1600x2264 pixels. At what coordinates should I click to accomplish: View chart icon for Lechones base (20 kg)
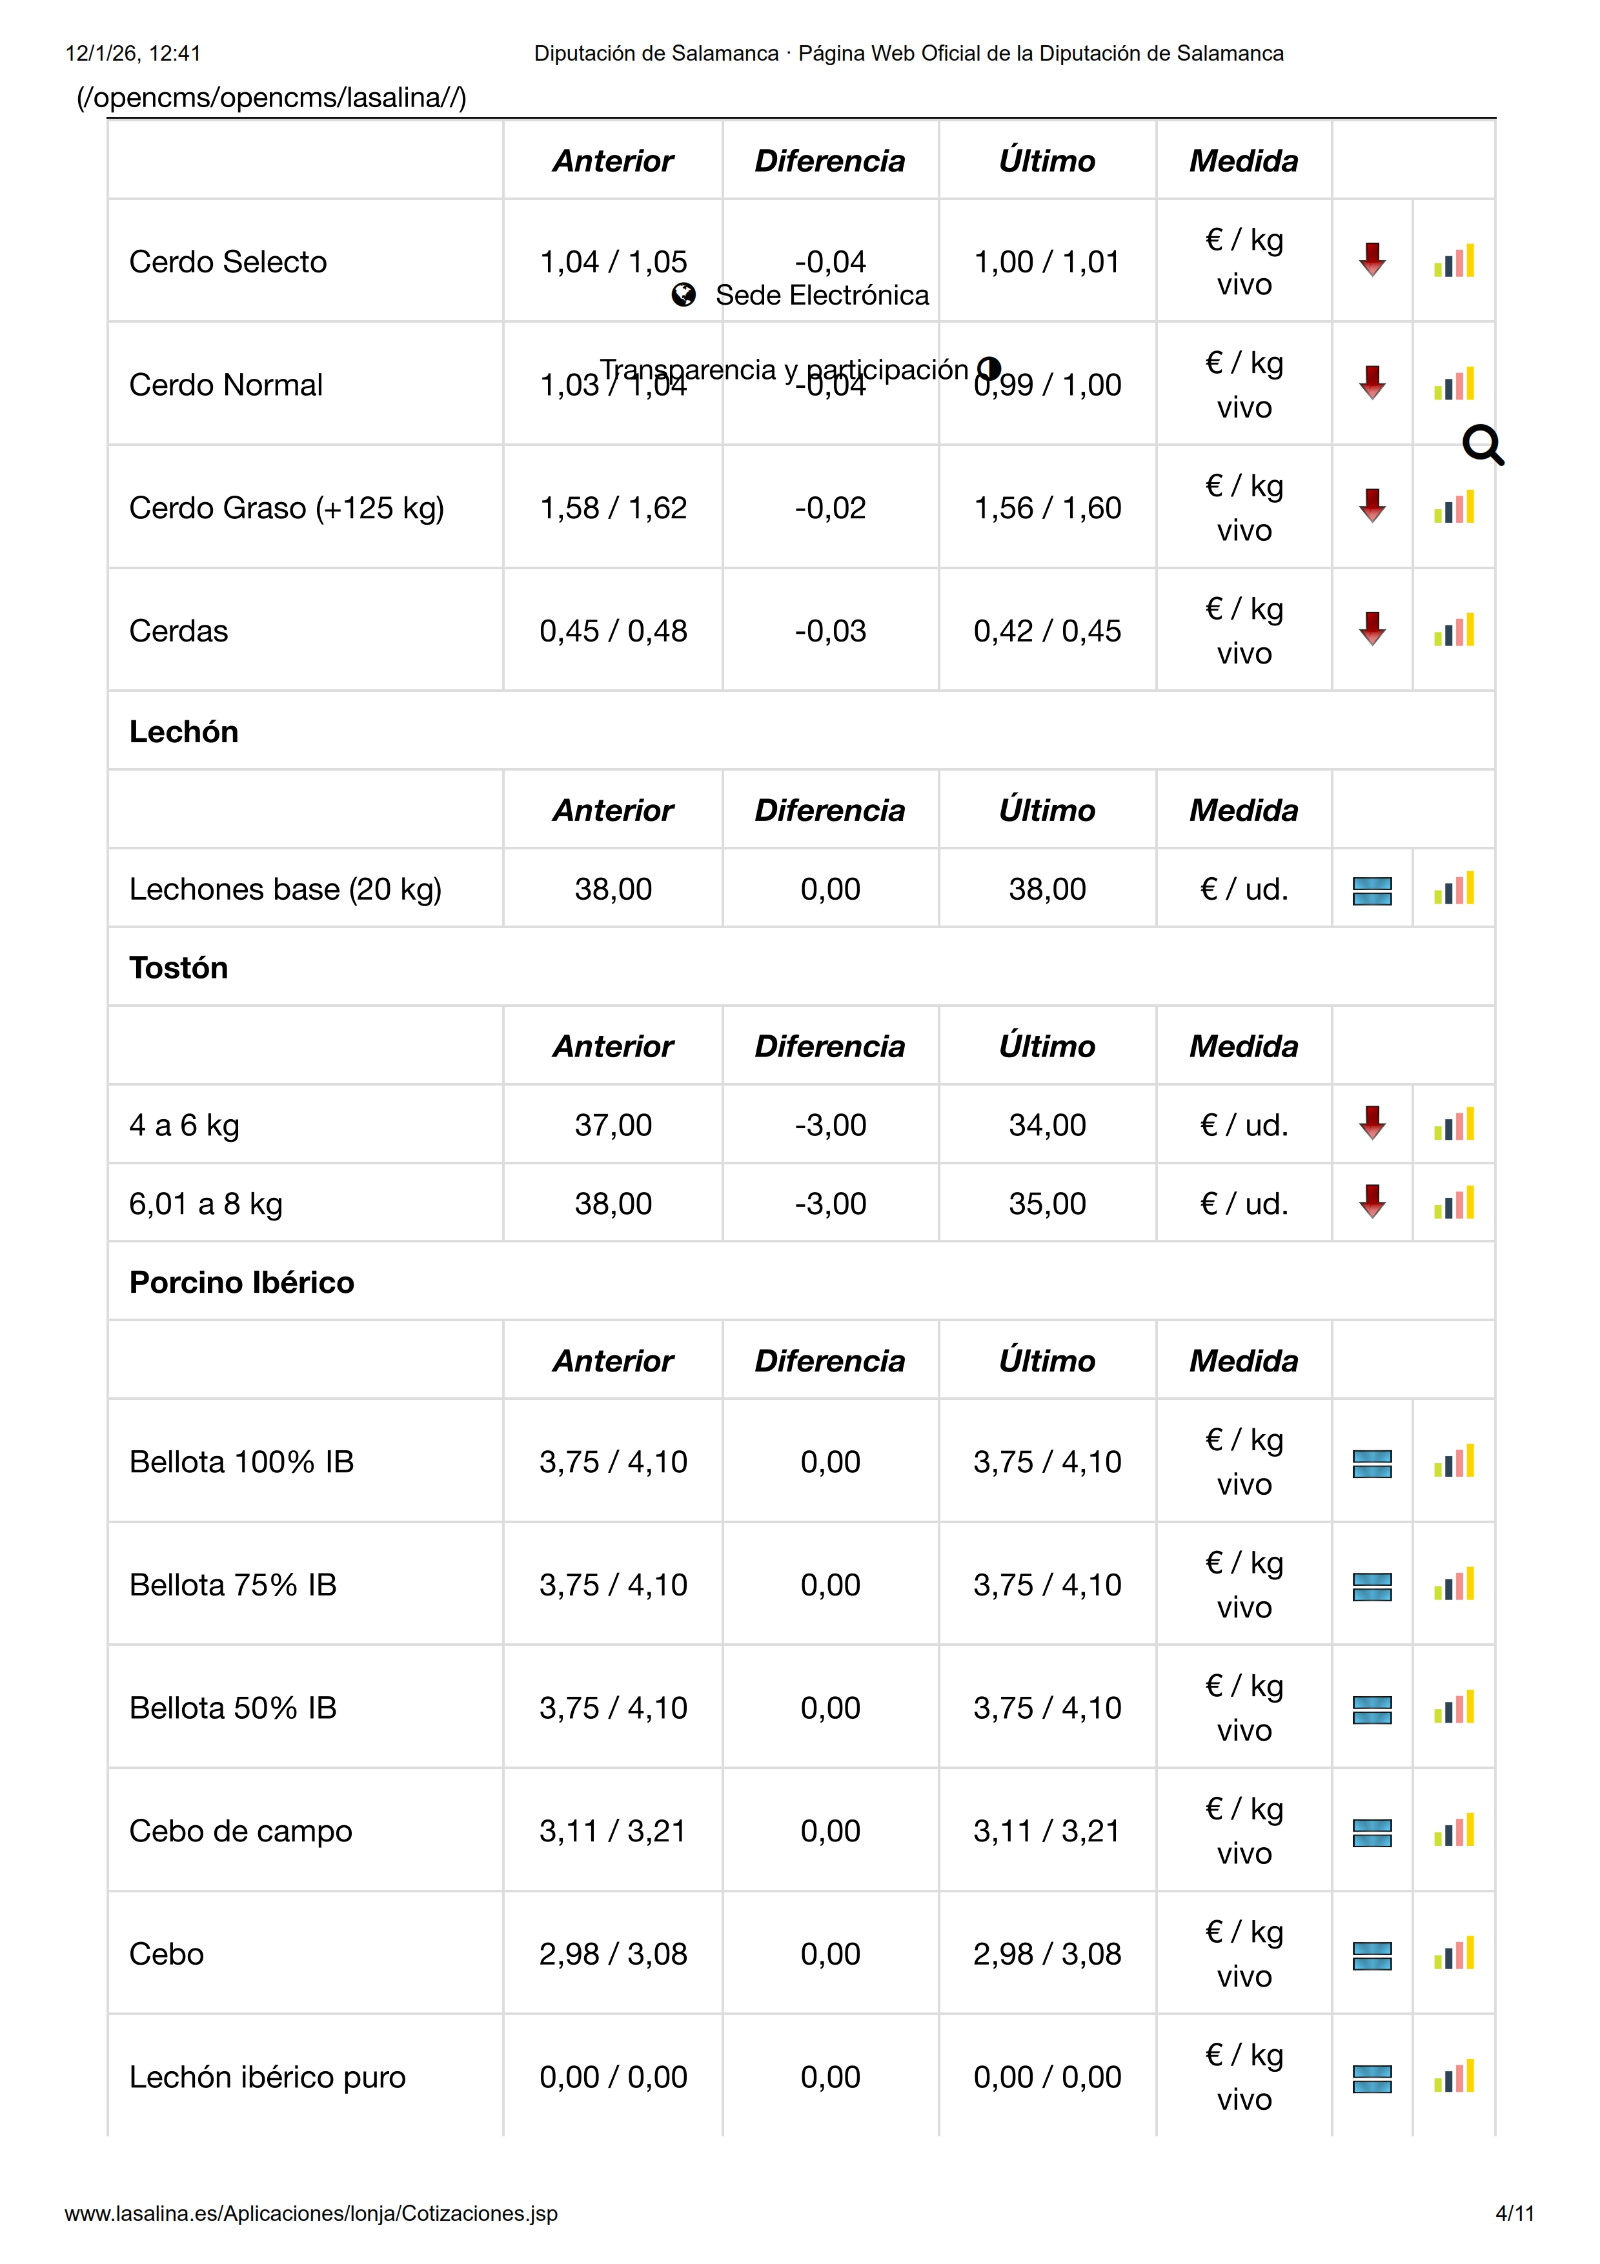pyautogui.click(x=1453, y=889)
